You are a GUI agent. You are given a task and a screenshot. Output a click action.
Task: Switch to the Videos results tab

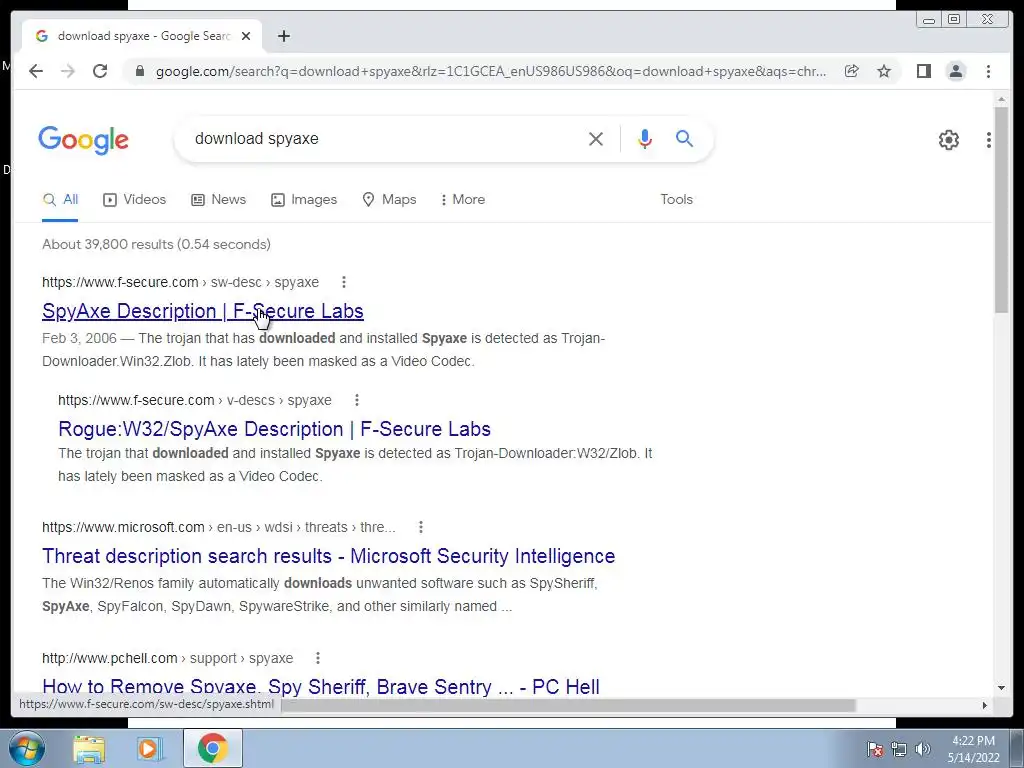click(135, 200)
